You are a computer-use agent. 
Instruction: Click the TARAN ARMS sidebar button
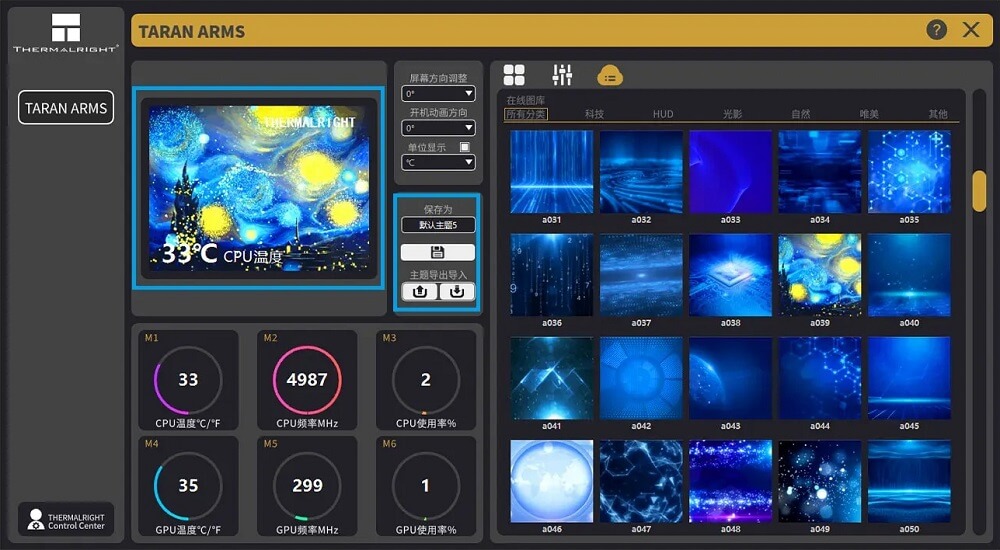click(66, 108)
